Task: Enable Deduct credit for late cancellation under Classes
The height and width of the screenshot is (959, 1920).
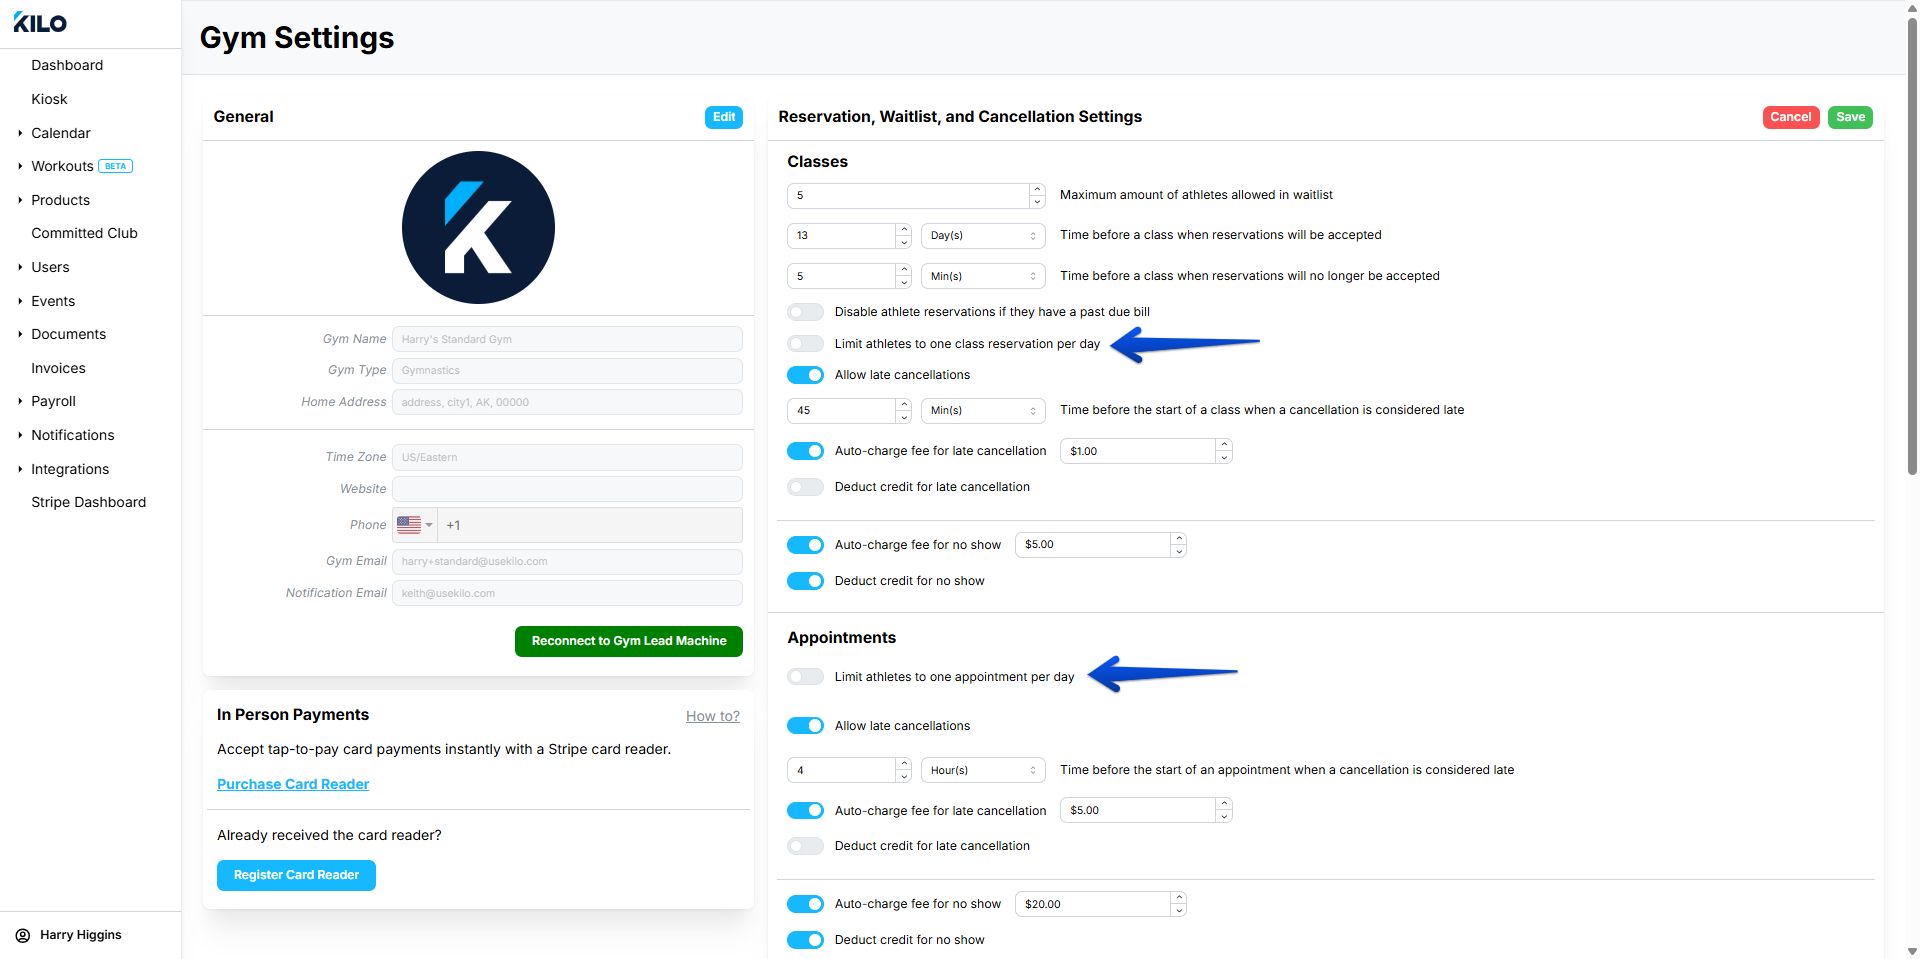Action: coord(805,487)
